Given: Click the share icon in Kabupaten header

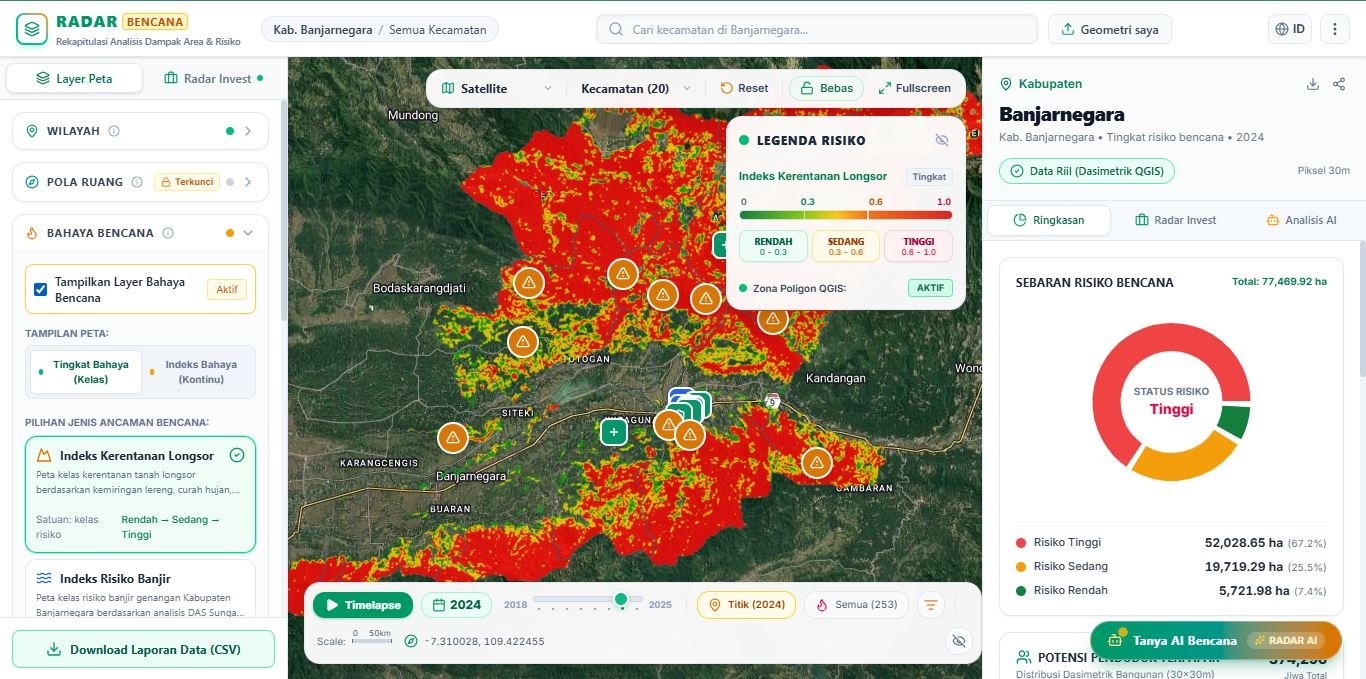Looking at the screenshot, I should coord(1339,84).
